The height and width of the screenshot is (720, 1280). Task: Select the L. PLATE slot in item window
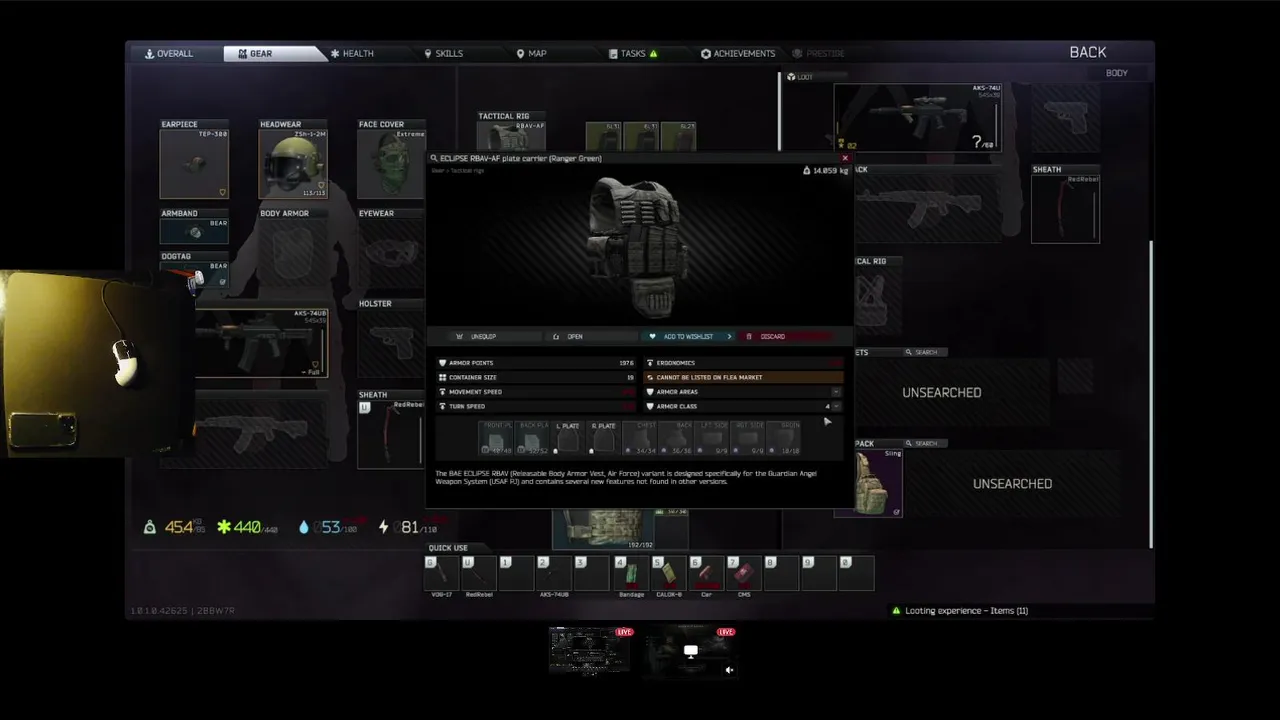(x=568, y=437)
